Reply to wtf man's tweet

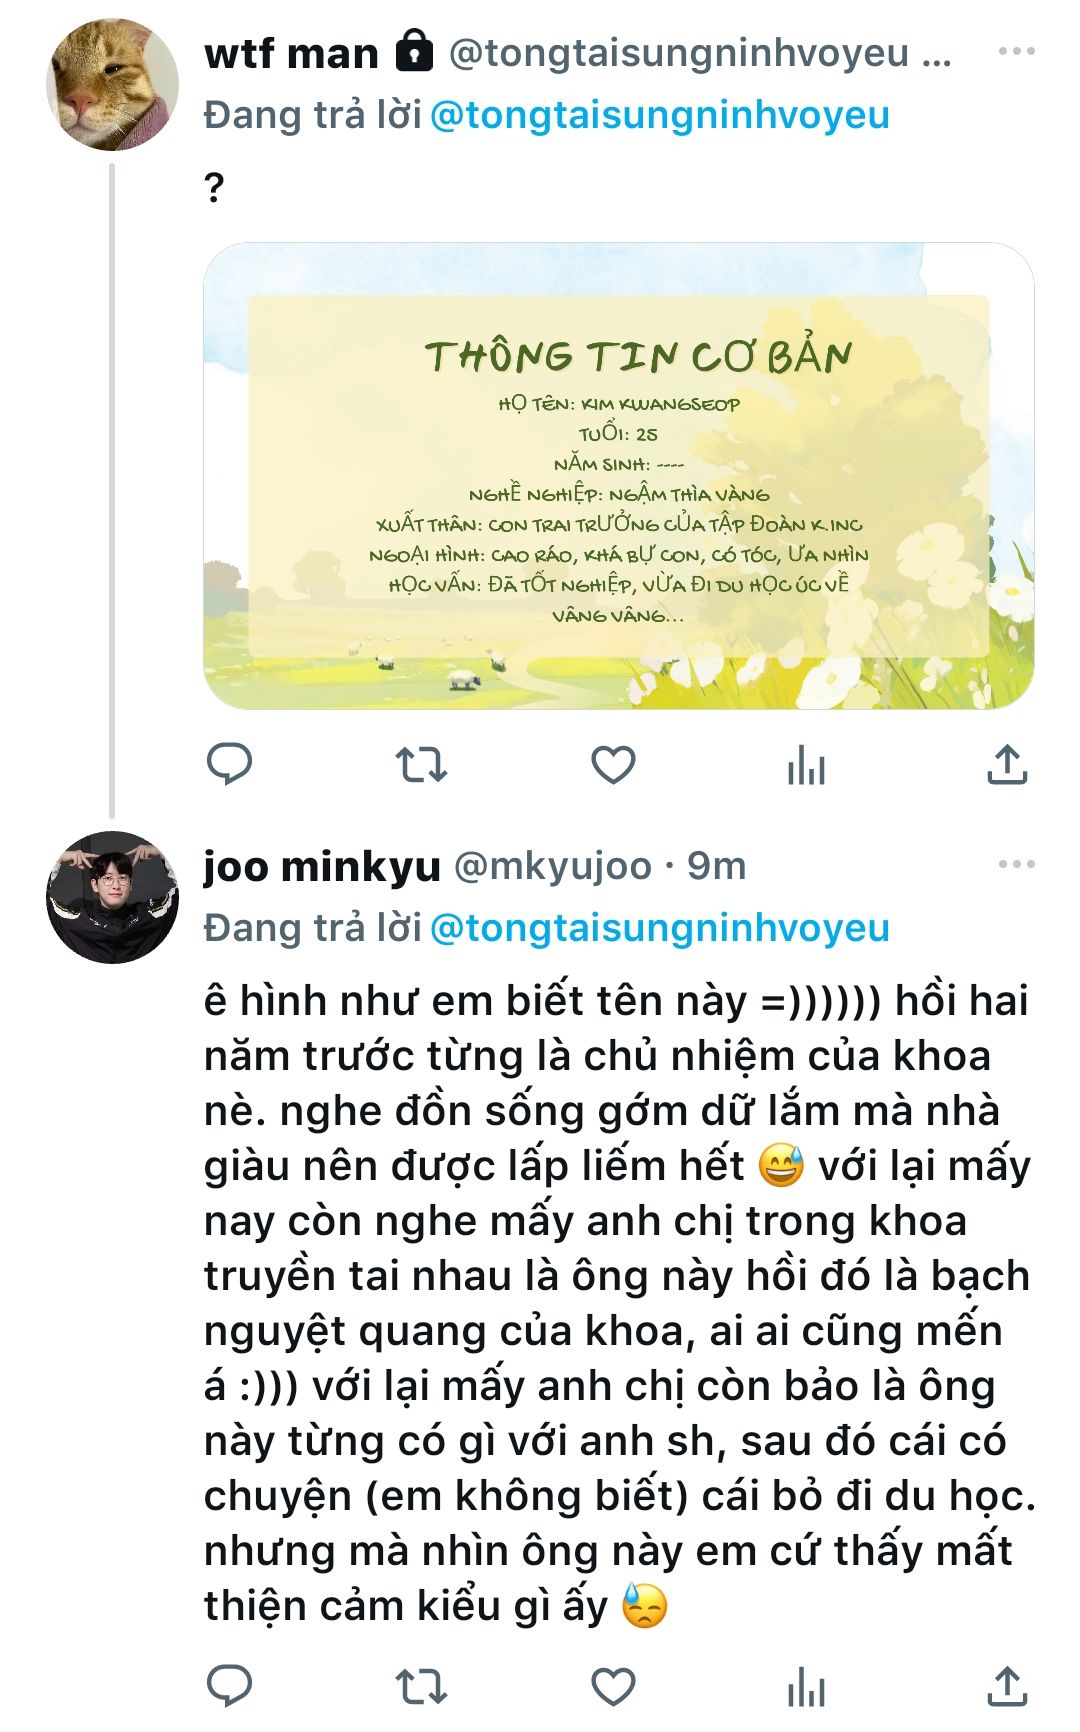[229, 765]
